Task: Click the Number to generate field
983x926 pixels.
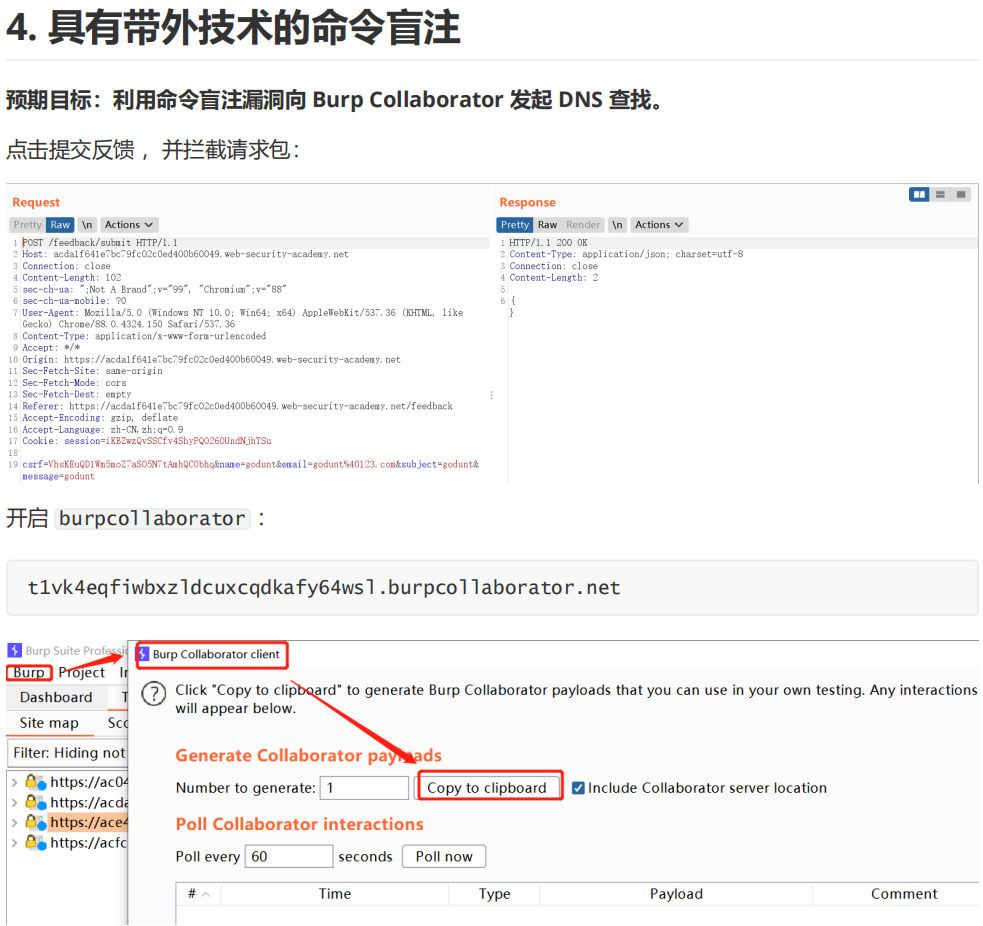Action: pyautogui.click(x=364, y=788)
